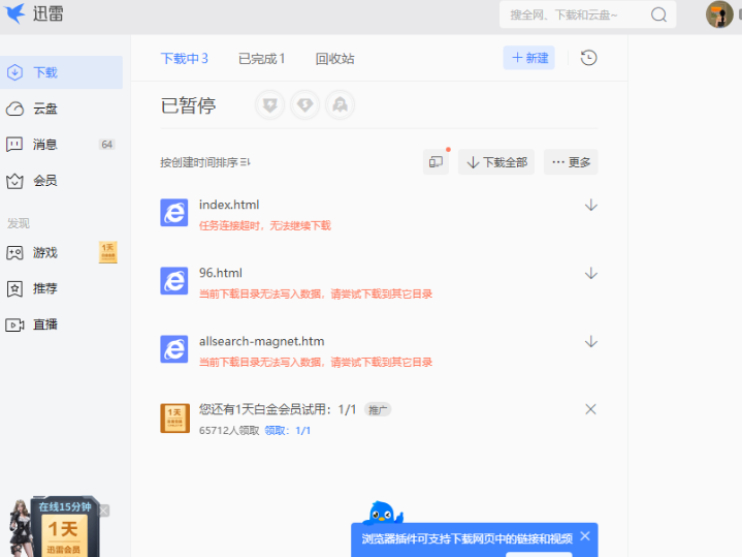Resume 96.html download arrow
This screenshot has height=557, width=742.
[591, 274]
